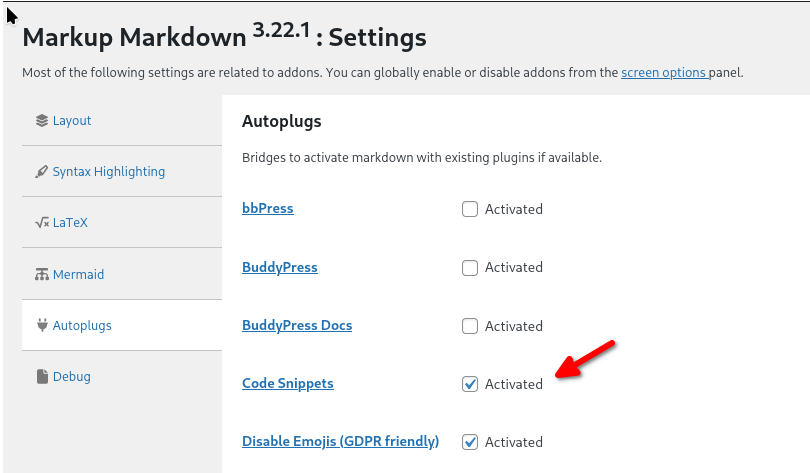Open the screen options link

665,73
